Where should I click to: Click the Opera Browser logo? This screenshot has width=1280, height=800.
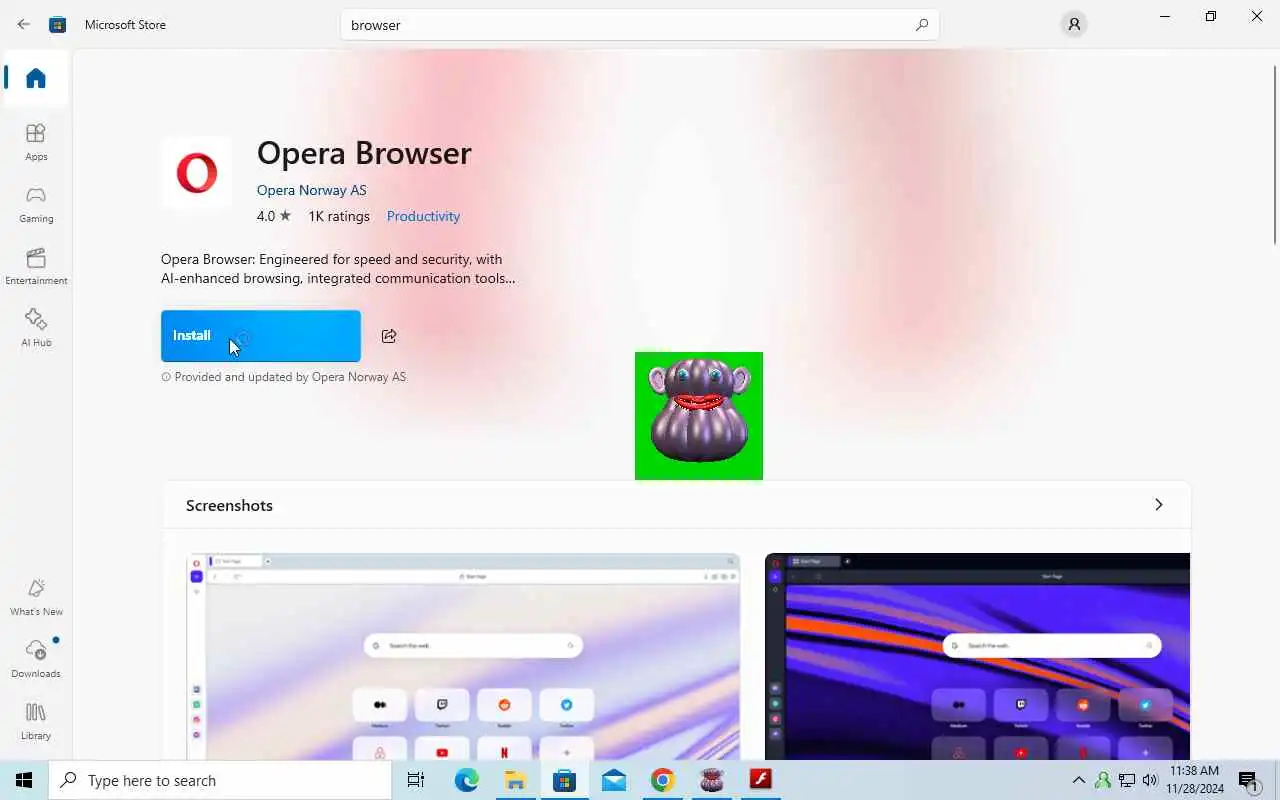(197, 173)
